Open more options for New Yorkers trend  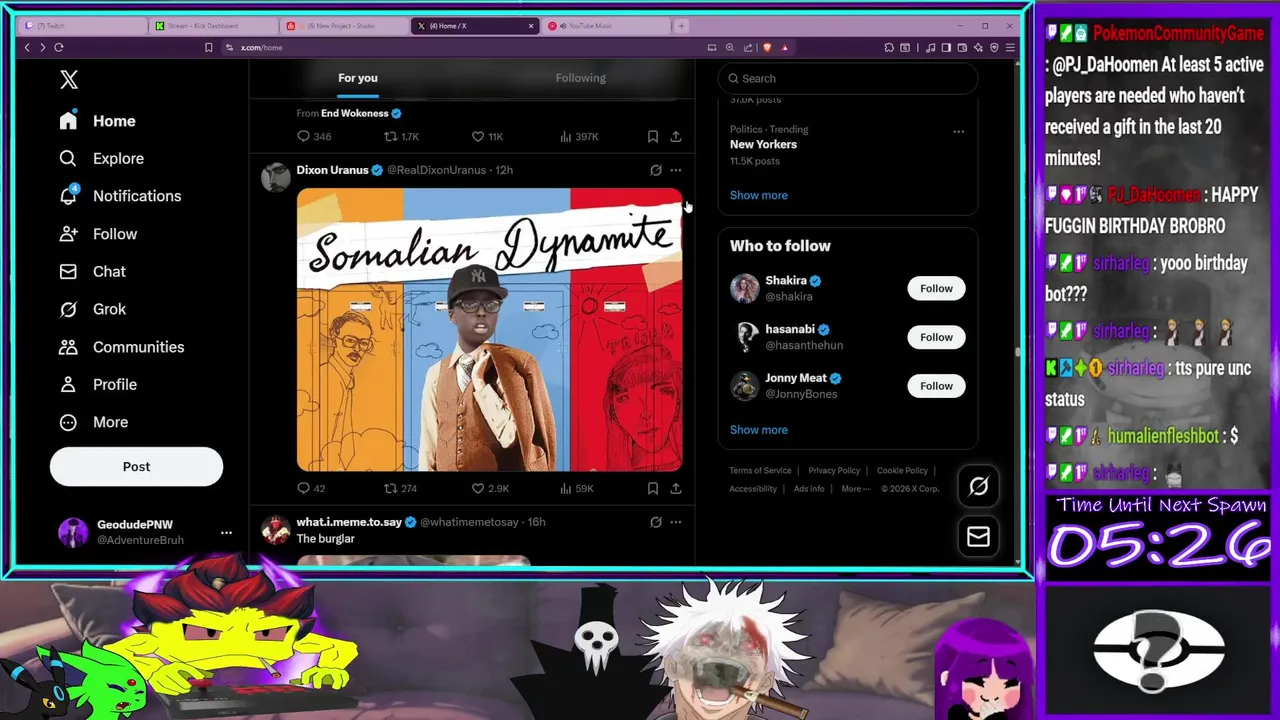coord(958,131)
